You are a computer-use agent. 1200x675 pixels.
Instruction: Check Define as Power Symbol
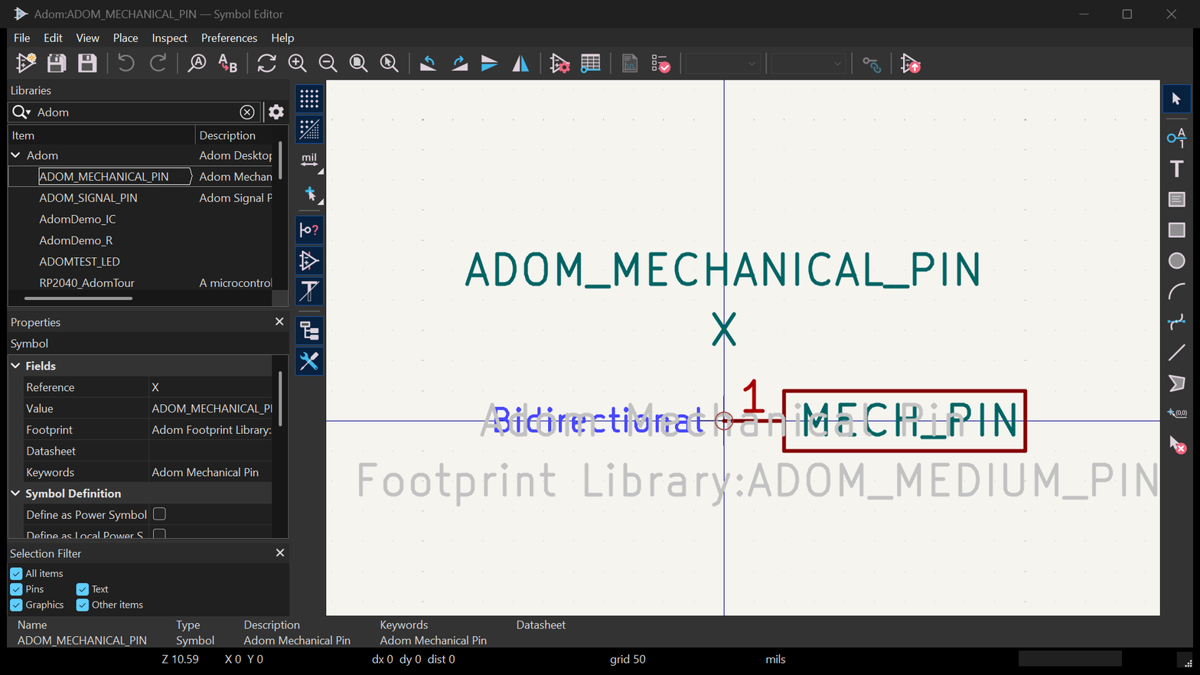(159, 514)
